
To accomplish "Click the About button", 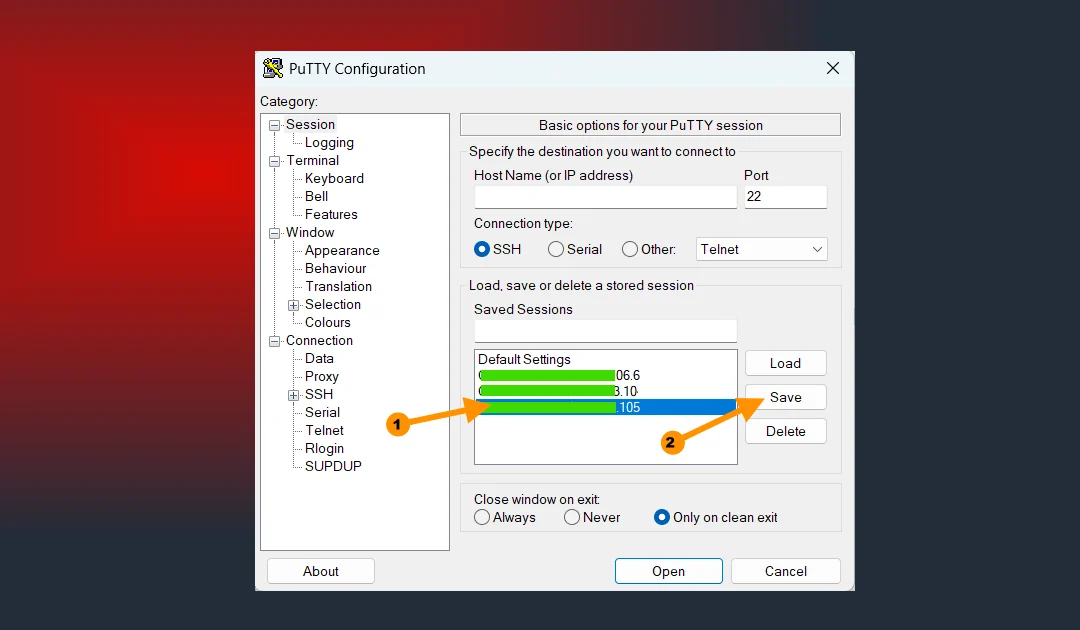I will (321, 571).
